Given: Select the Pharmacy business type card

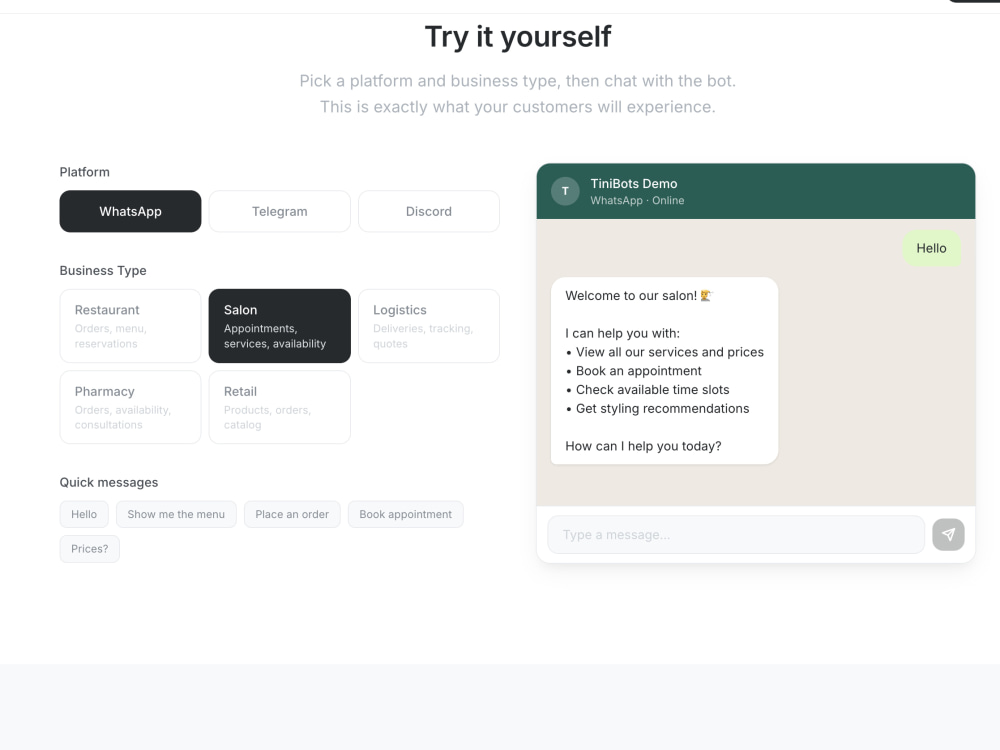Looking at the screenshot, I should [130, 407].
